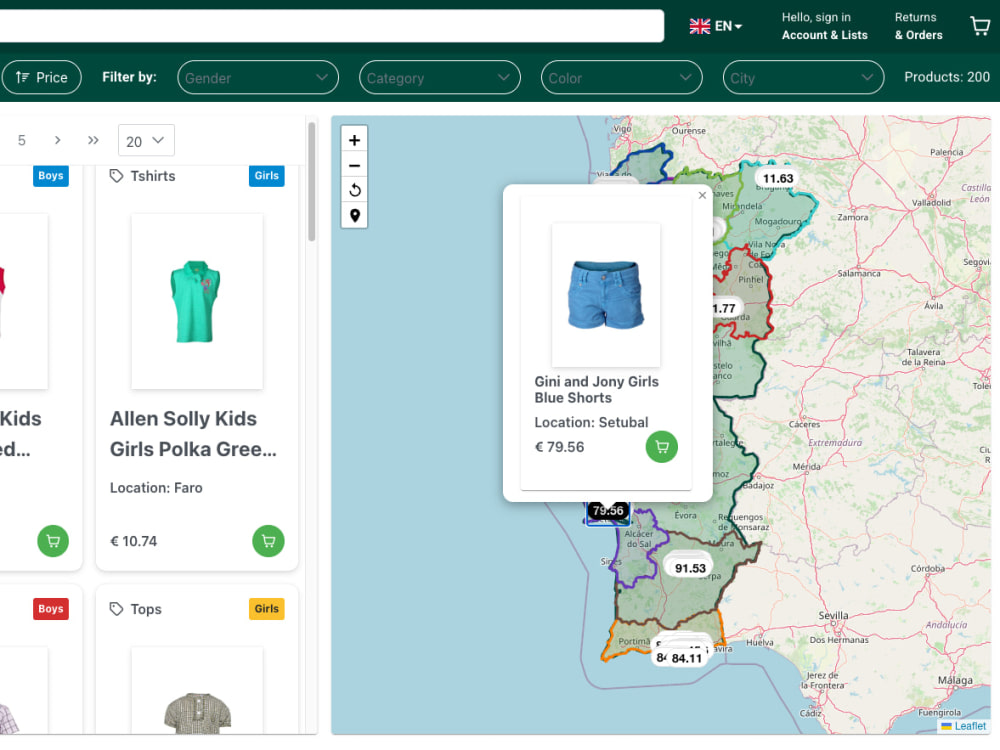Open the City filter dropdown
The image size is (1000, 750).
(803, 77)
